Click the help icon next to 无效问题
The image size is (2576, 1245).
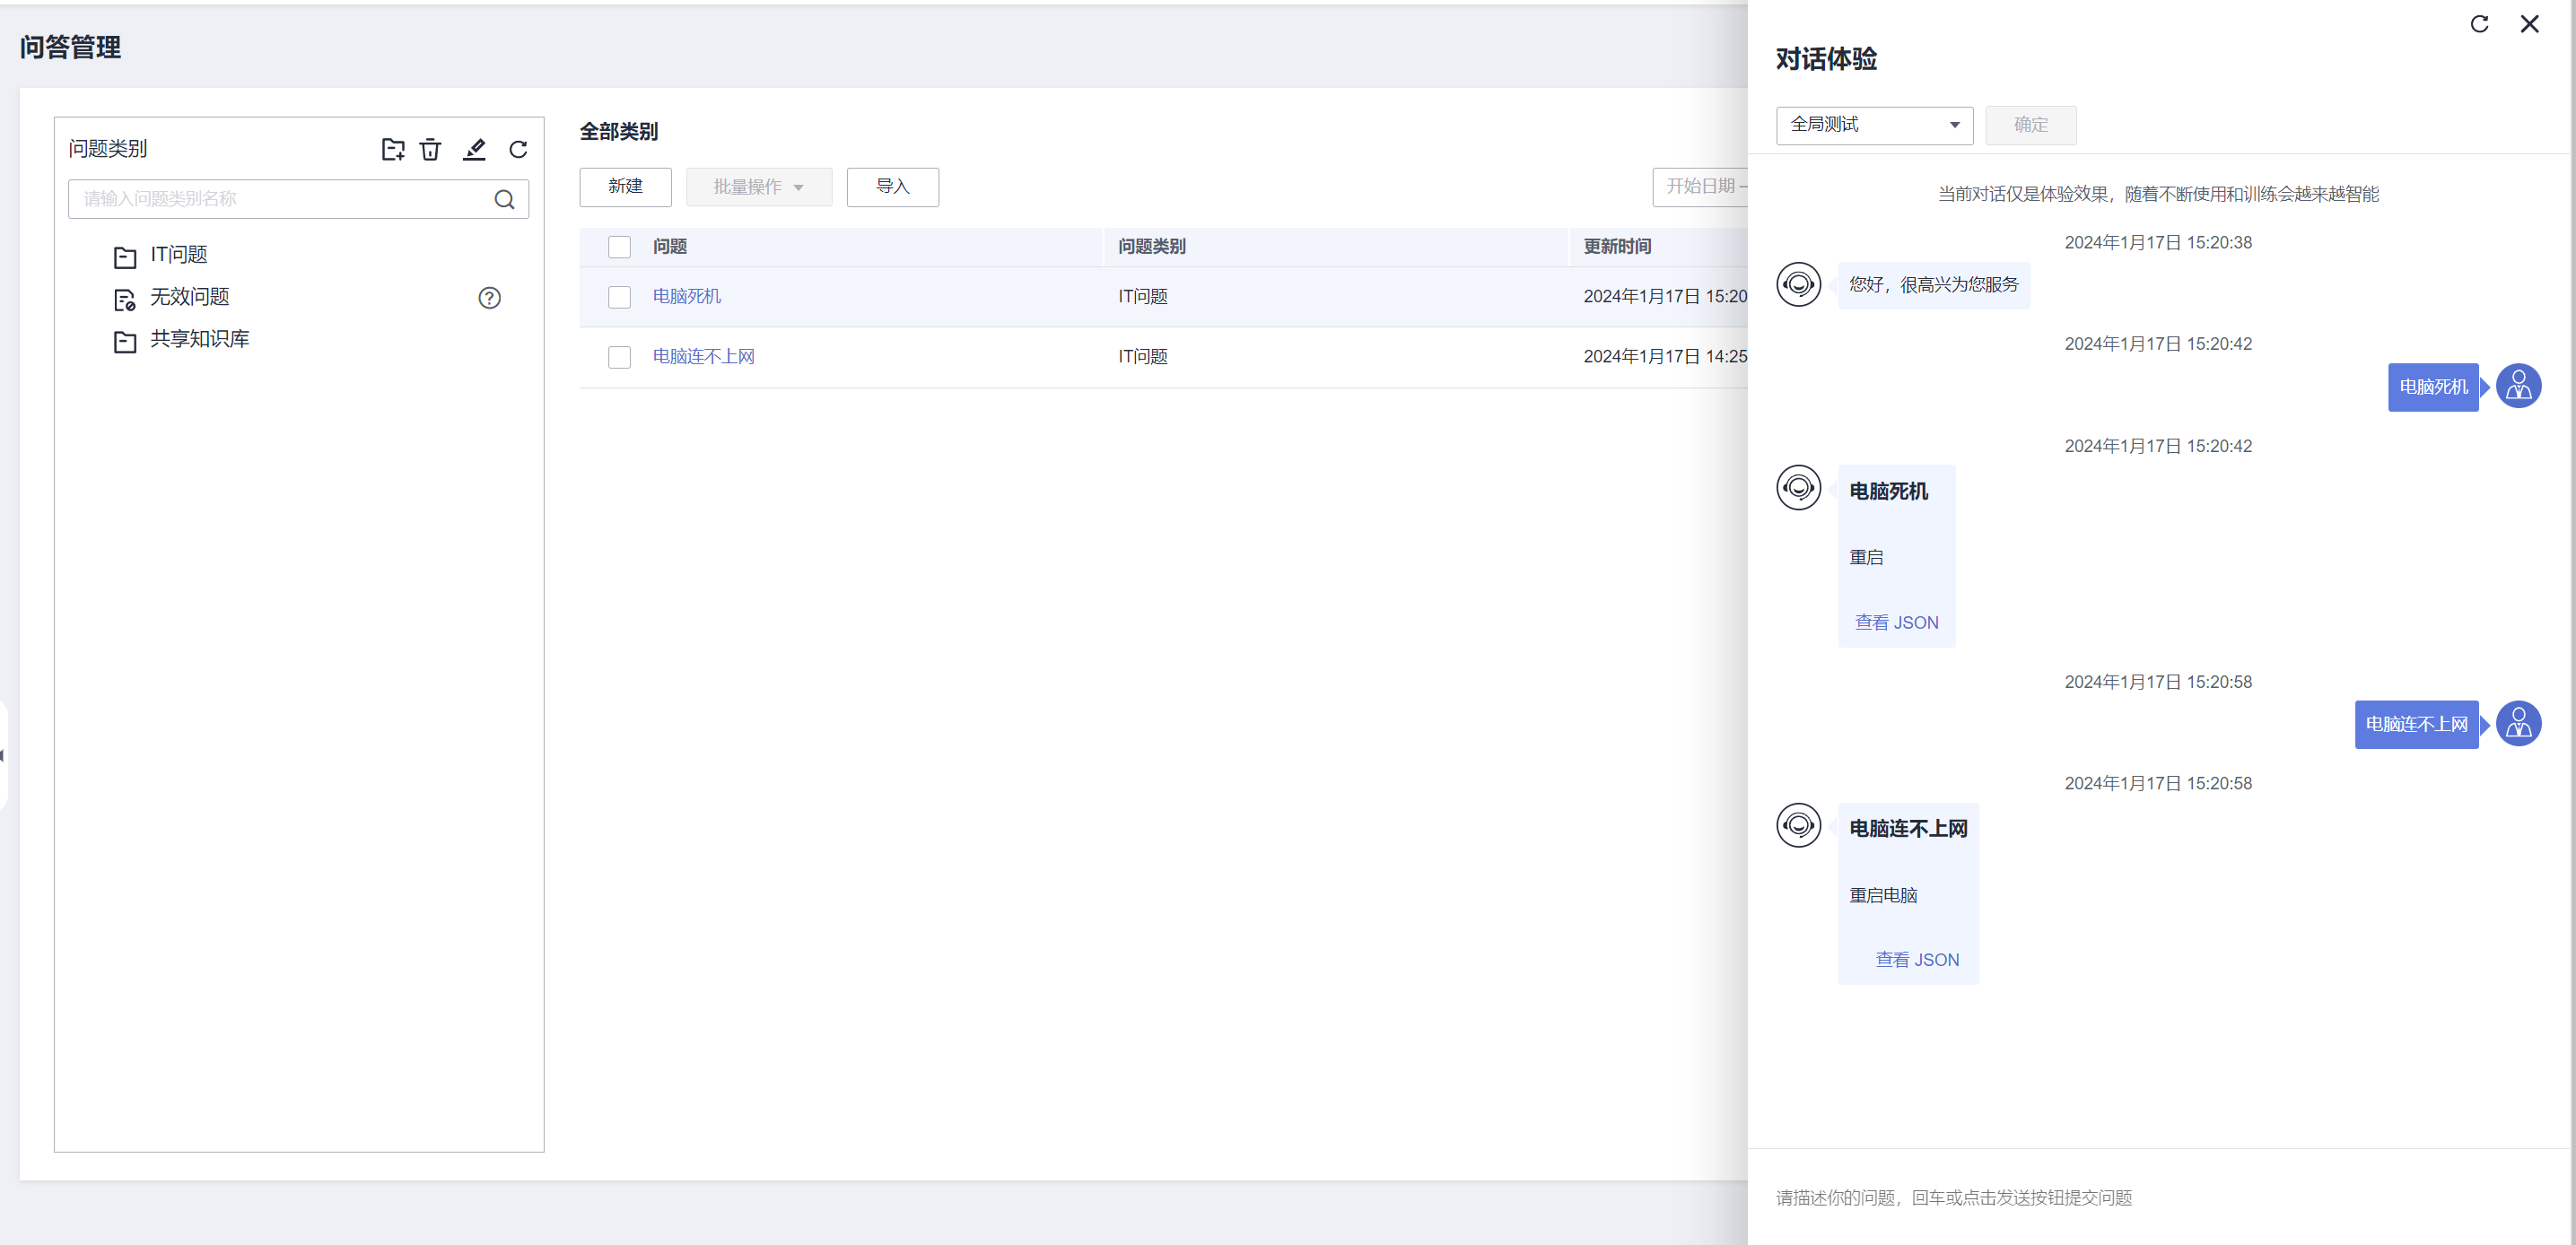(489, 297)
